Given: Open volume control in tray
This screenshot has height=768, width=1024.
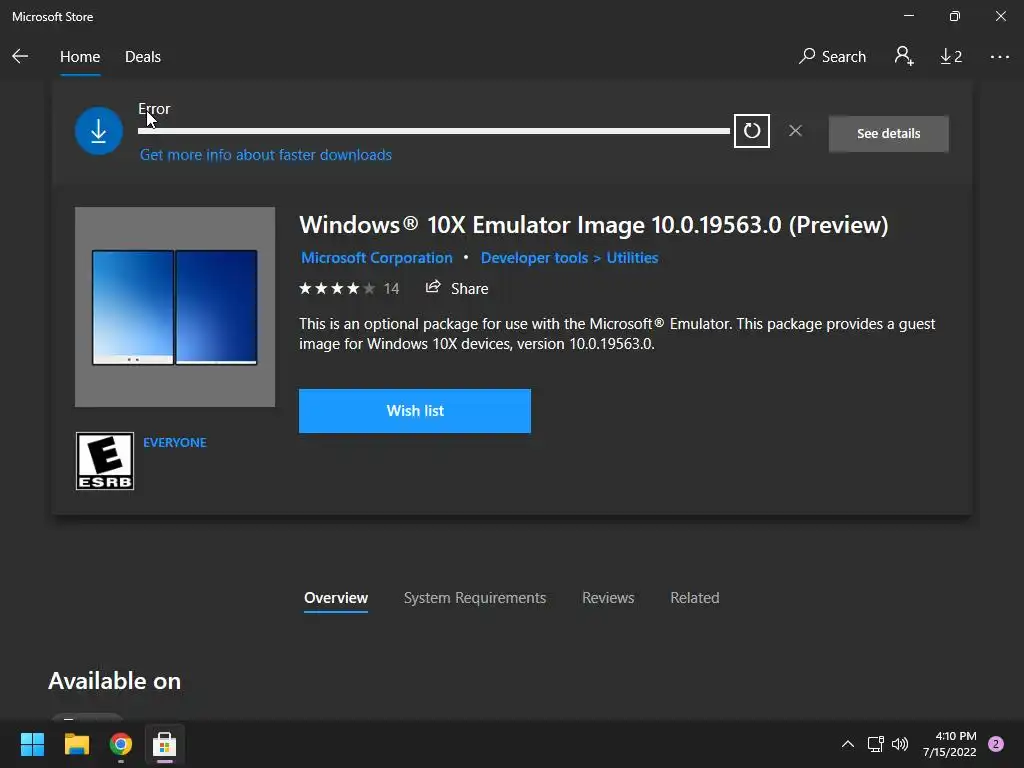Looking at the screenshot, I should coord(900,744).
